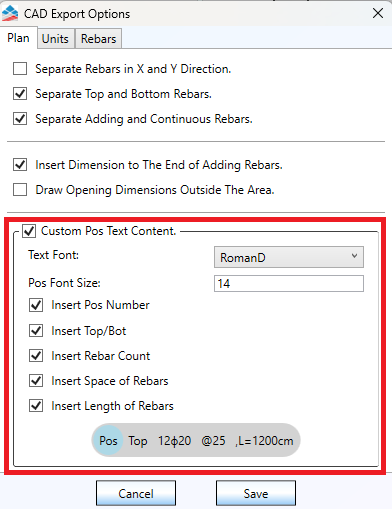Image resolution: width=392 pixels, height=509 pixels.
Task: Toggle Insert Length of Rebars checkbox
Action: [x=36, y=406]
